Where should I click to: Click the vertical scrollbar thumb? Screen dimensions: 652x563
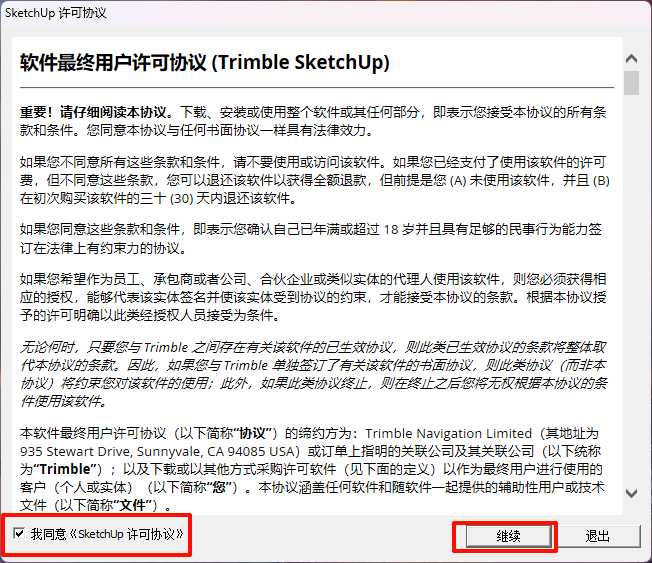[x=631, y=83]
